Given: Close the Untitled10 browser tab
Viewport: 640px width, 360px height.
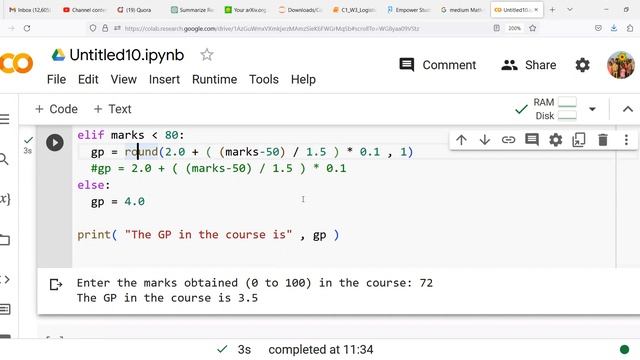Looking at the screenshot, I should (536, 9).
